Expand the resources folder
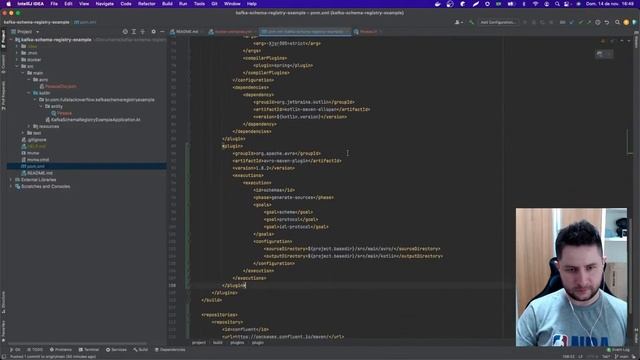The image size is (640, 360). point(29,126)
